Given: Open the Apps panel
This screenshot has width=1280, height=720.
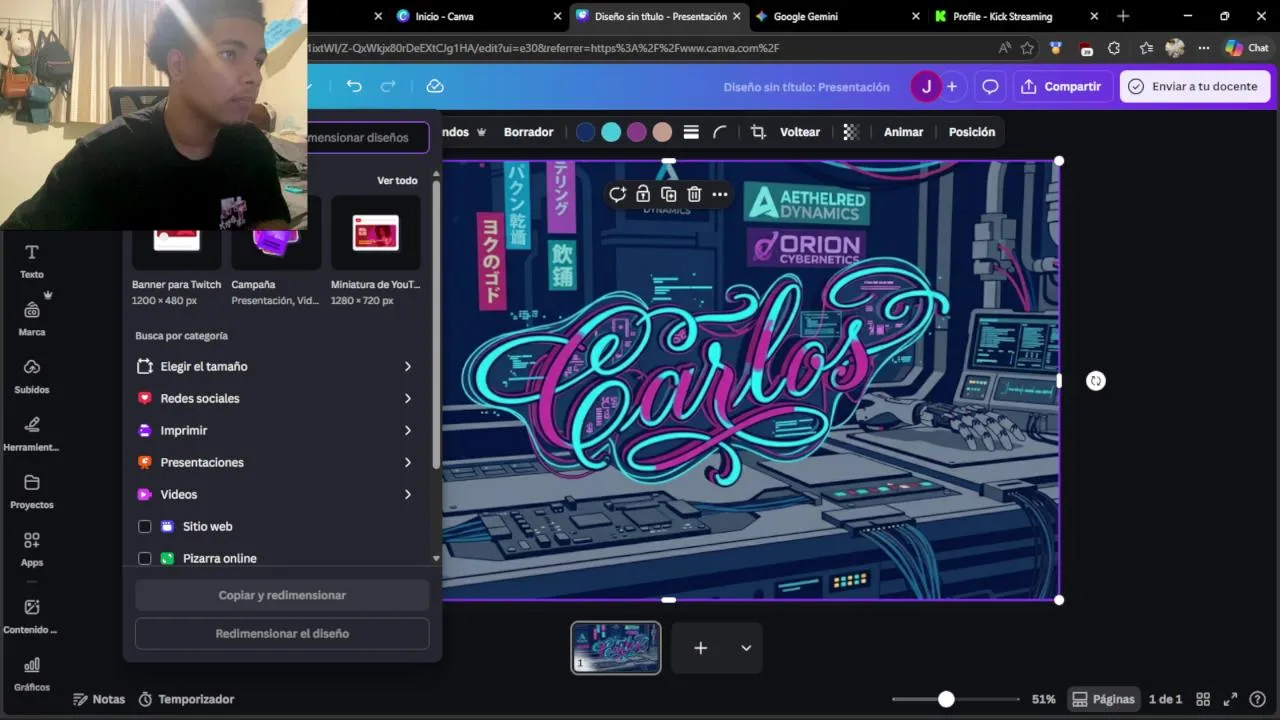Looking at the screenshot, I should pyautogui.click(x=32, y=549).
